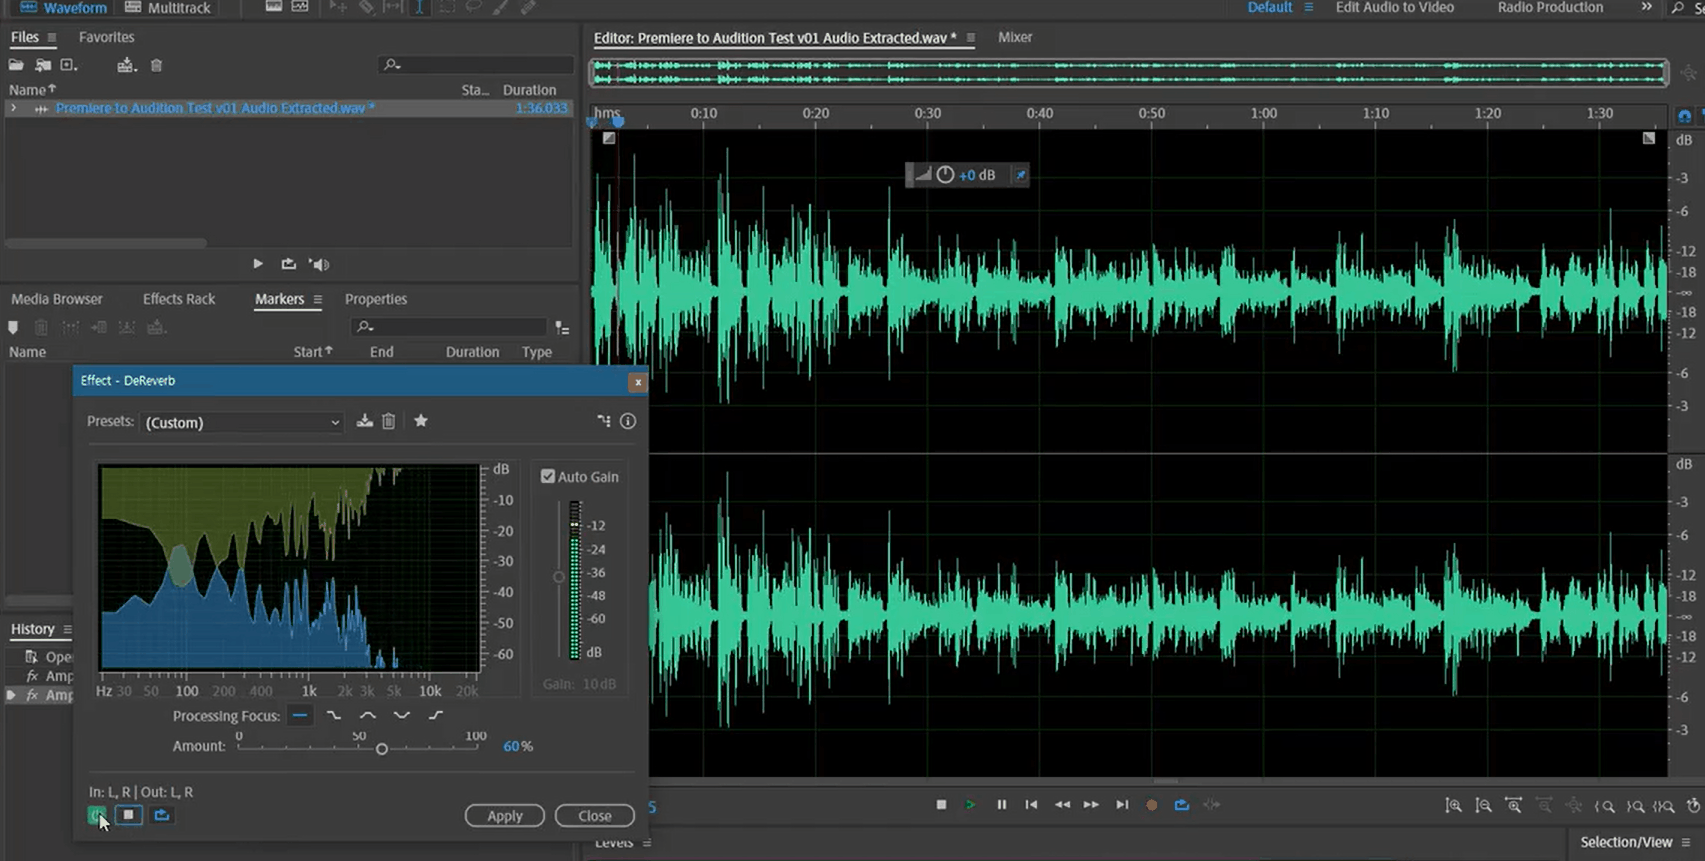Apply the DeReverb effect
1705x861 pixels.
coord(504,816)
